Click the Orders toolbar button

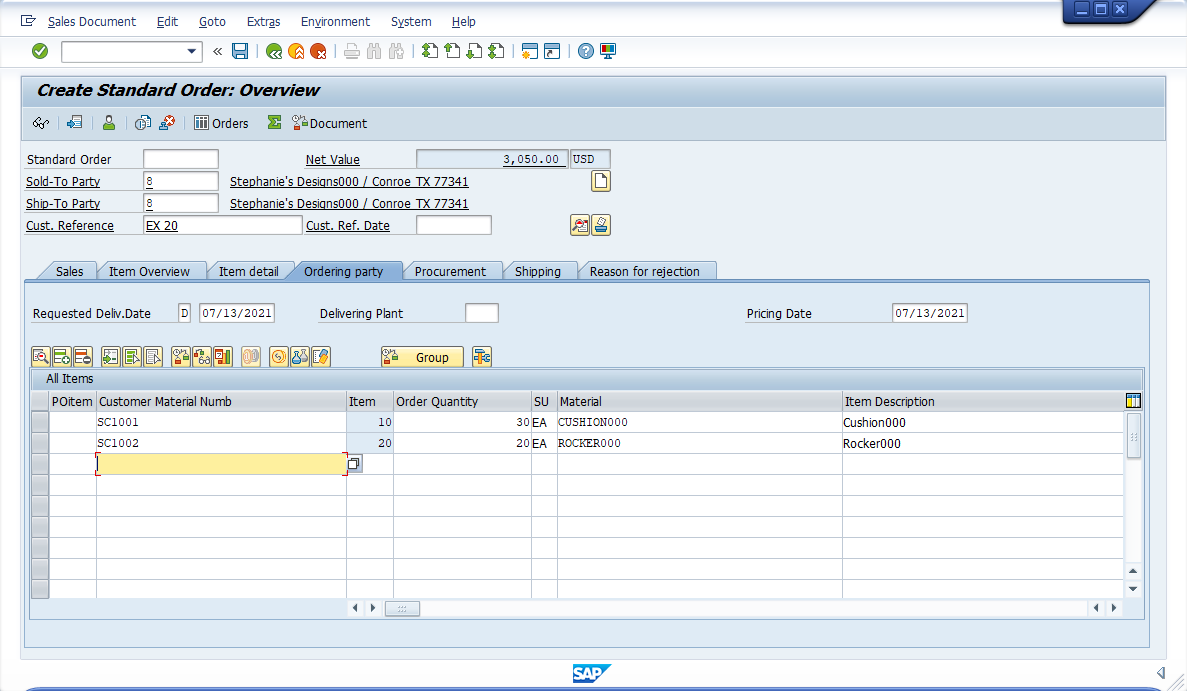coord(221,123)
